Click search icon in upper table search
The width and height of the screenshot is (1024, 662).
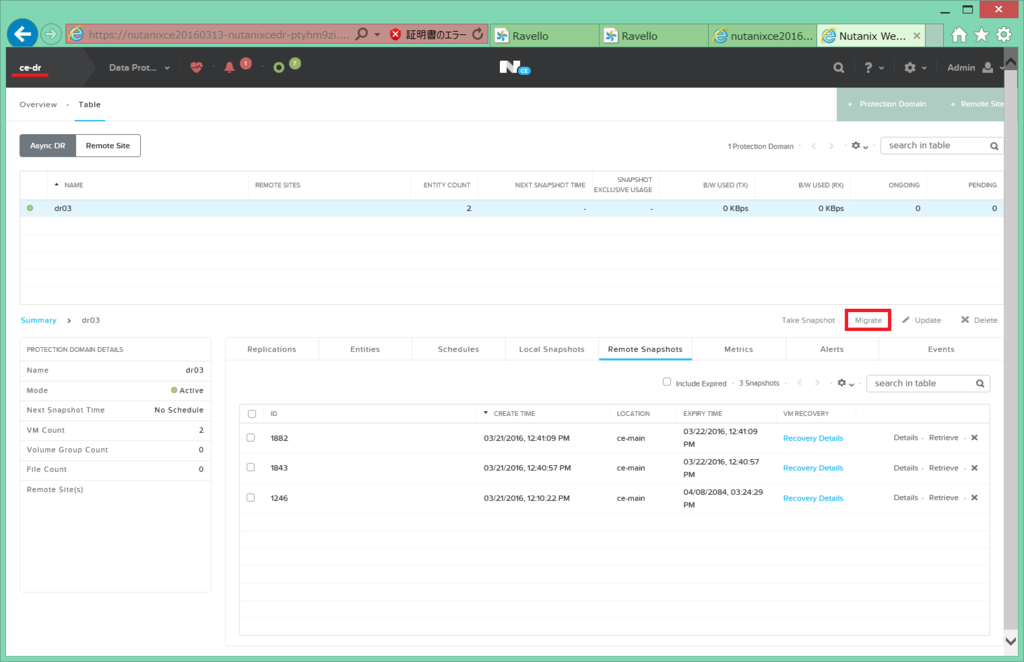(994, 146)
